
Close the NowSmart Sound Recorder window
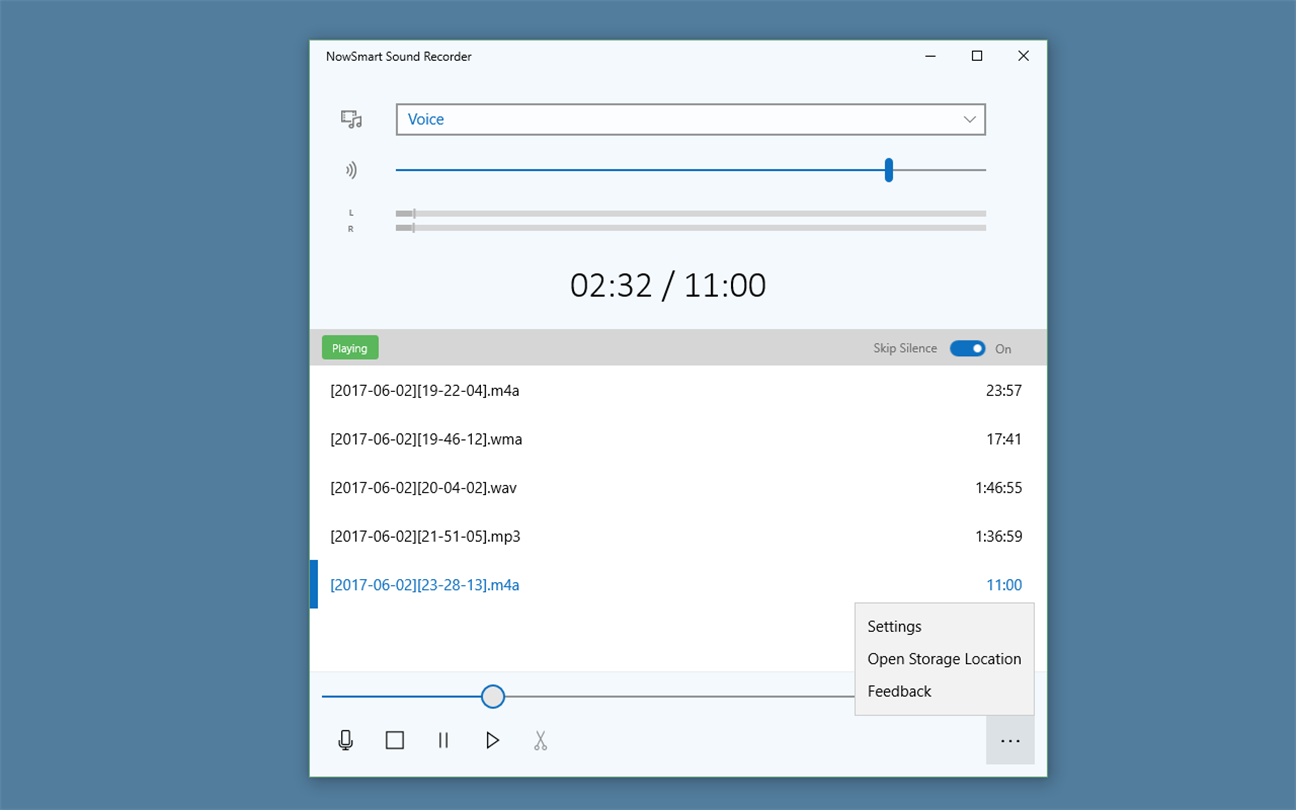tap(1023, 56)
